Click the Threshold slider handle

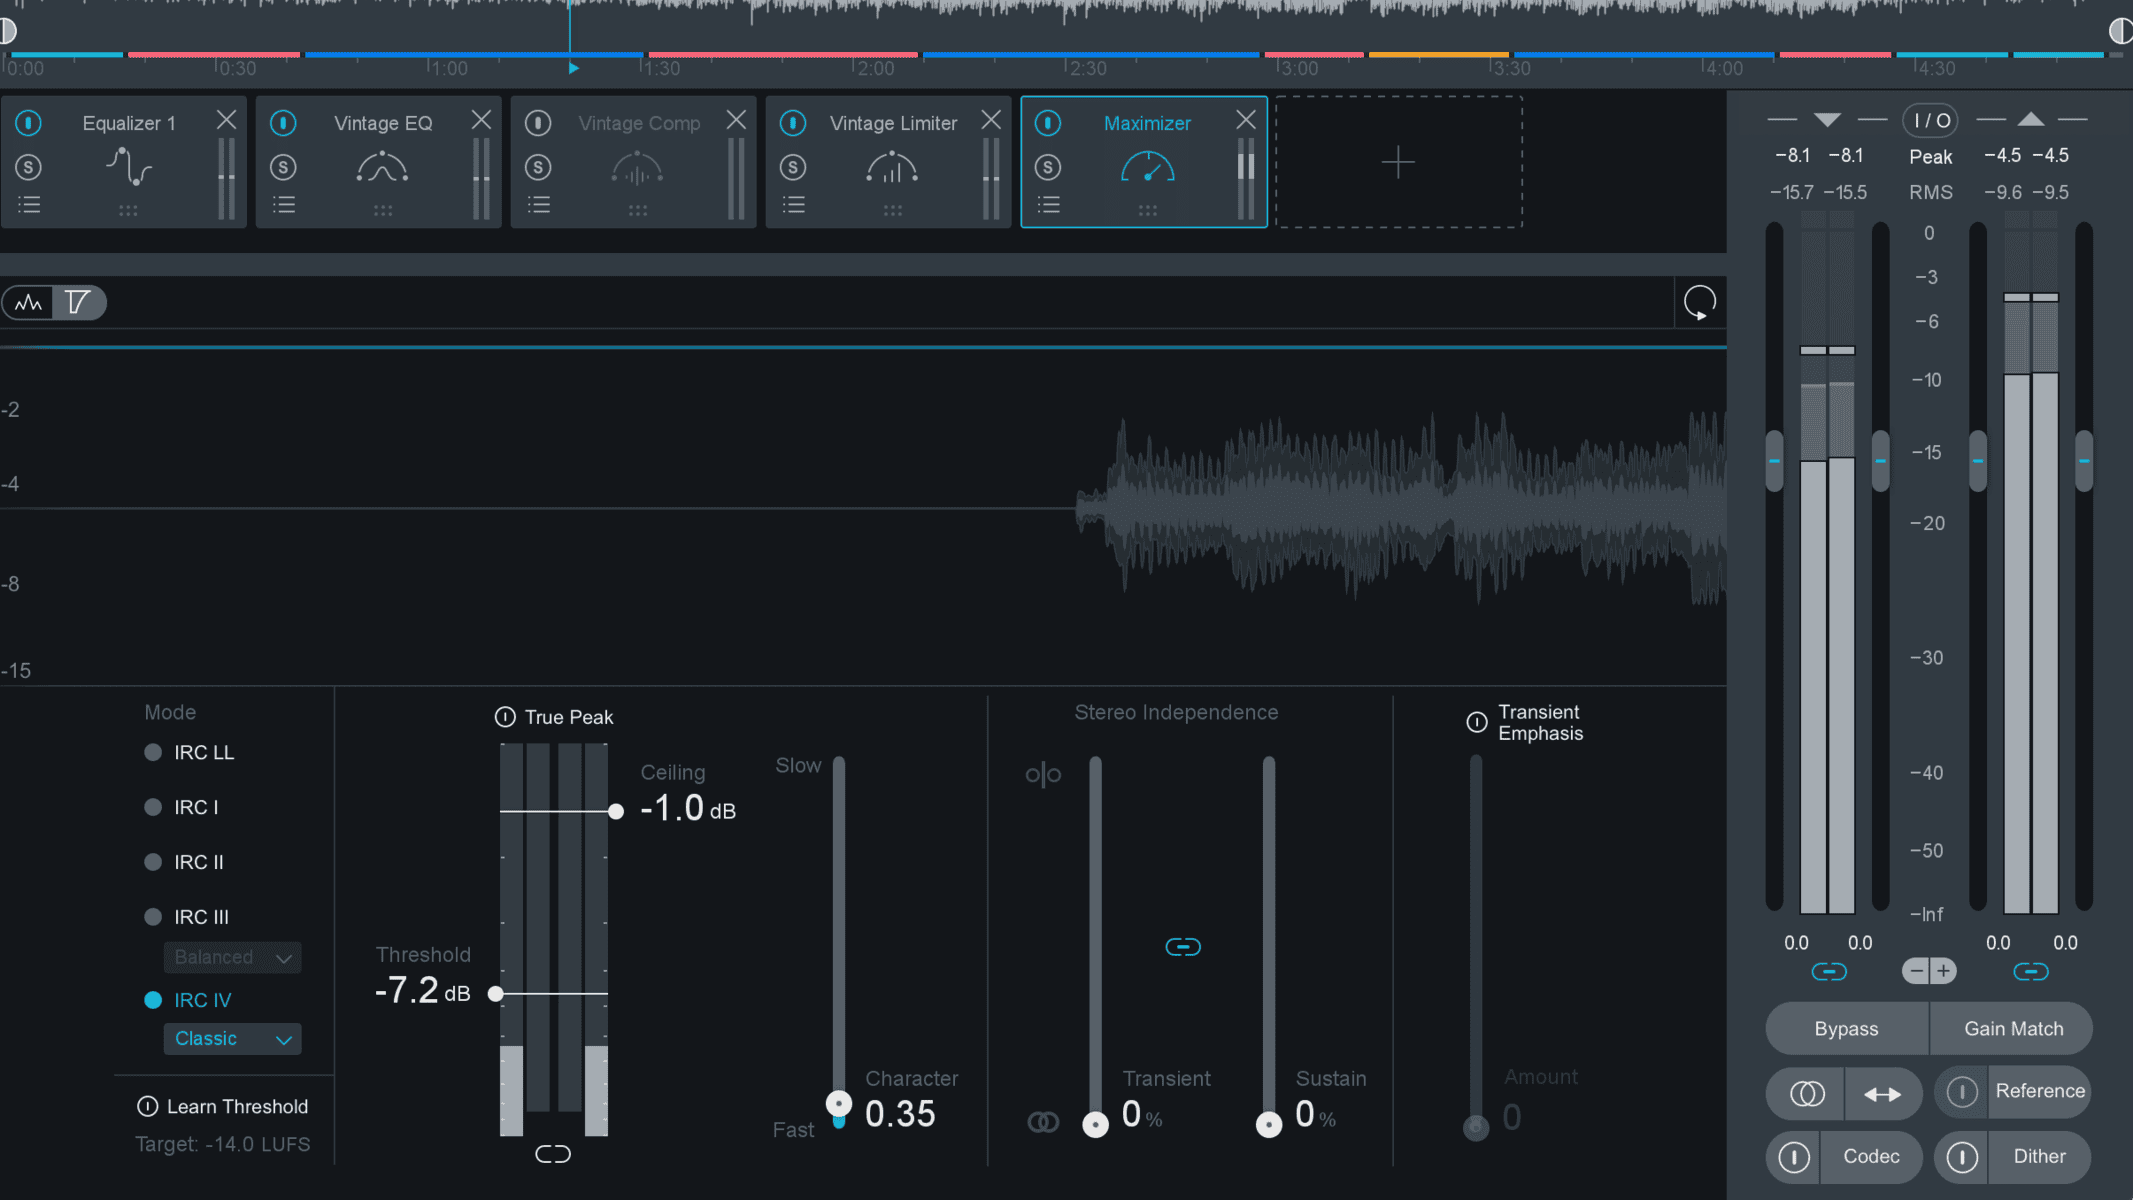[x=495, y=993]
